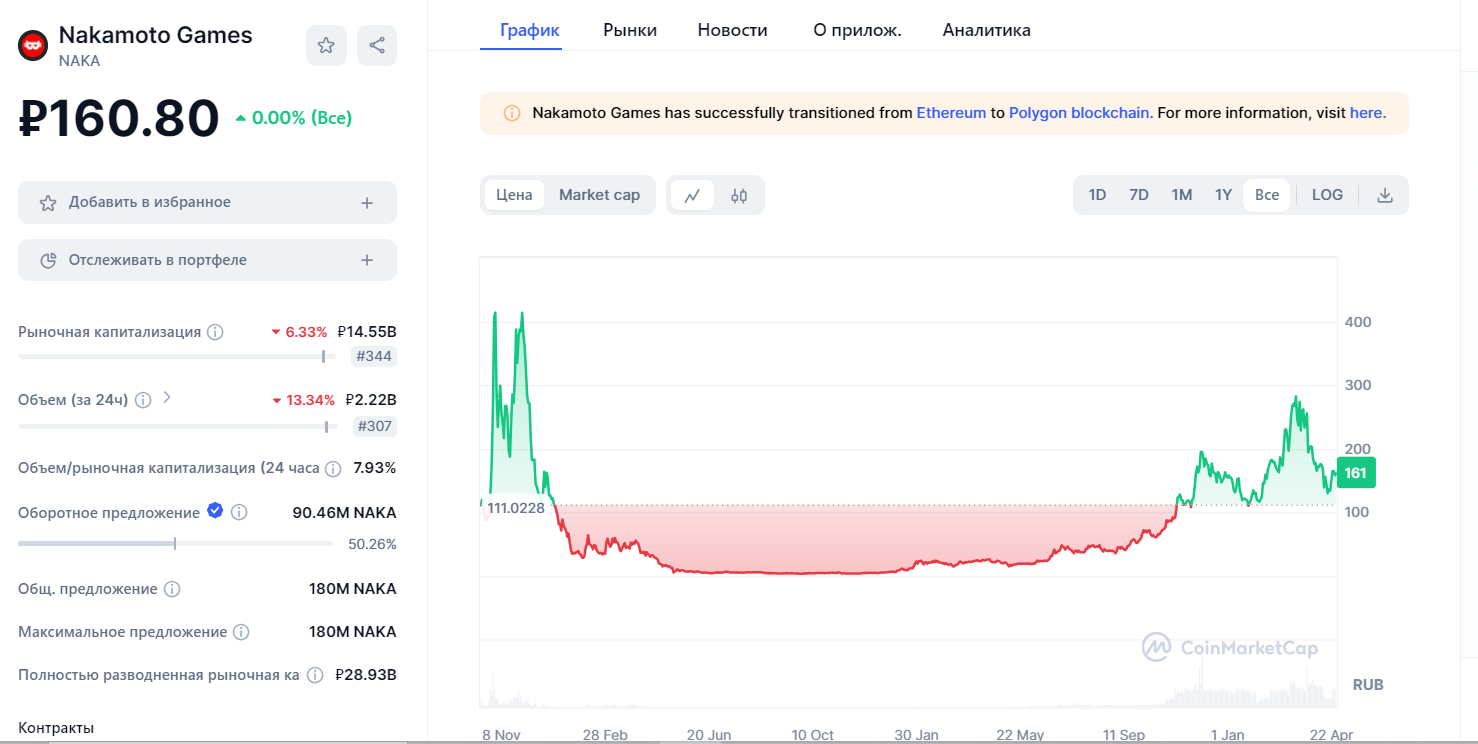Click the share icon button
Image resolution: width=1478 pixels, height=744 pixels.
377,45
